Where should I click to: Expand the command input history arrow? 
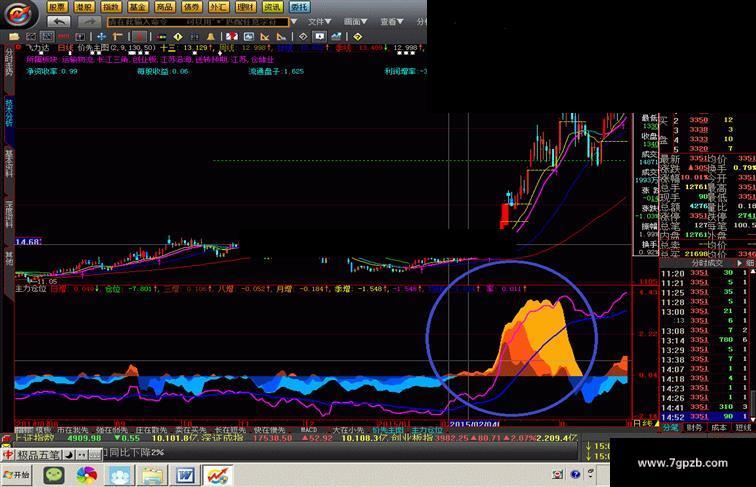pyautogui.click(x=294, y=22)
